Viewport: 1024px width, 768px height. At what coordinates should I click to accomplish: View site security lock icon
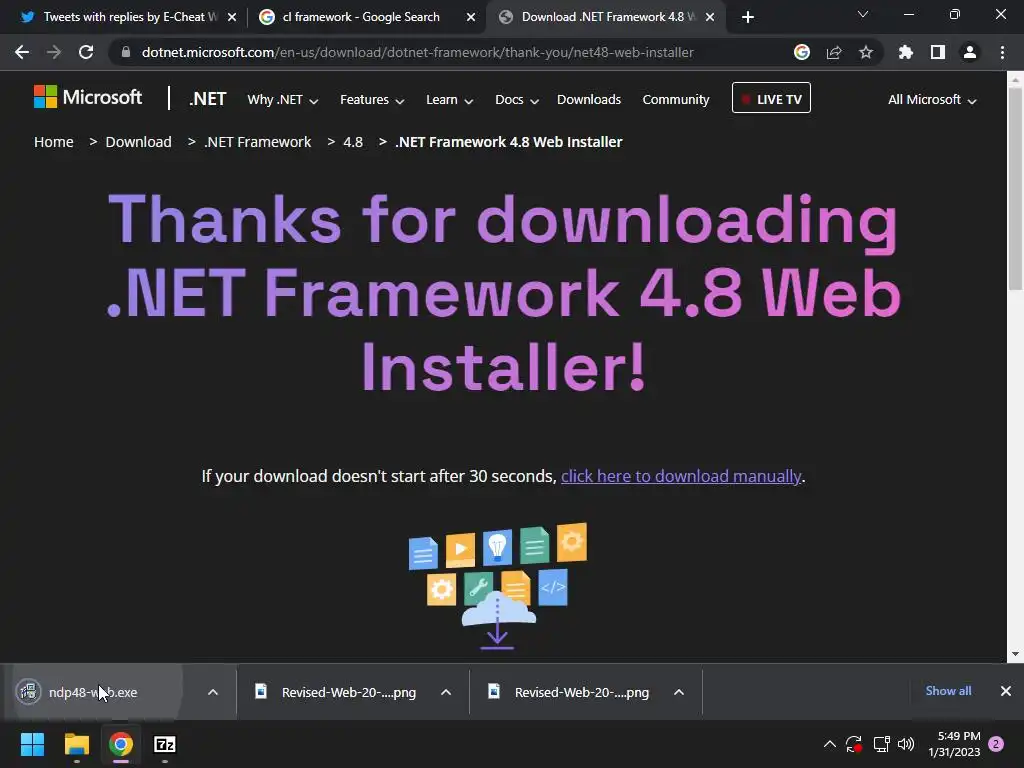tap(126, 52)
